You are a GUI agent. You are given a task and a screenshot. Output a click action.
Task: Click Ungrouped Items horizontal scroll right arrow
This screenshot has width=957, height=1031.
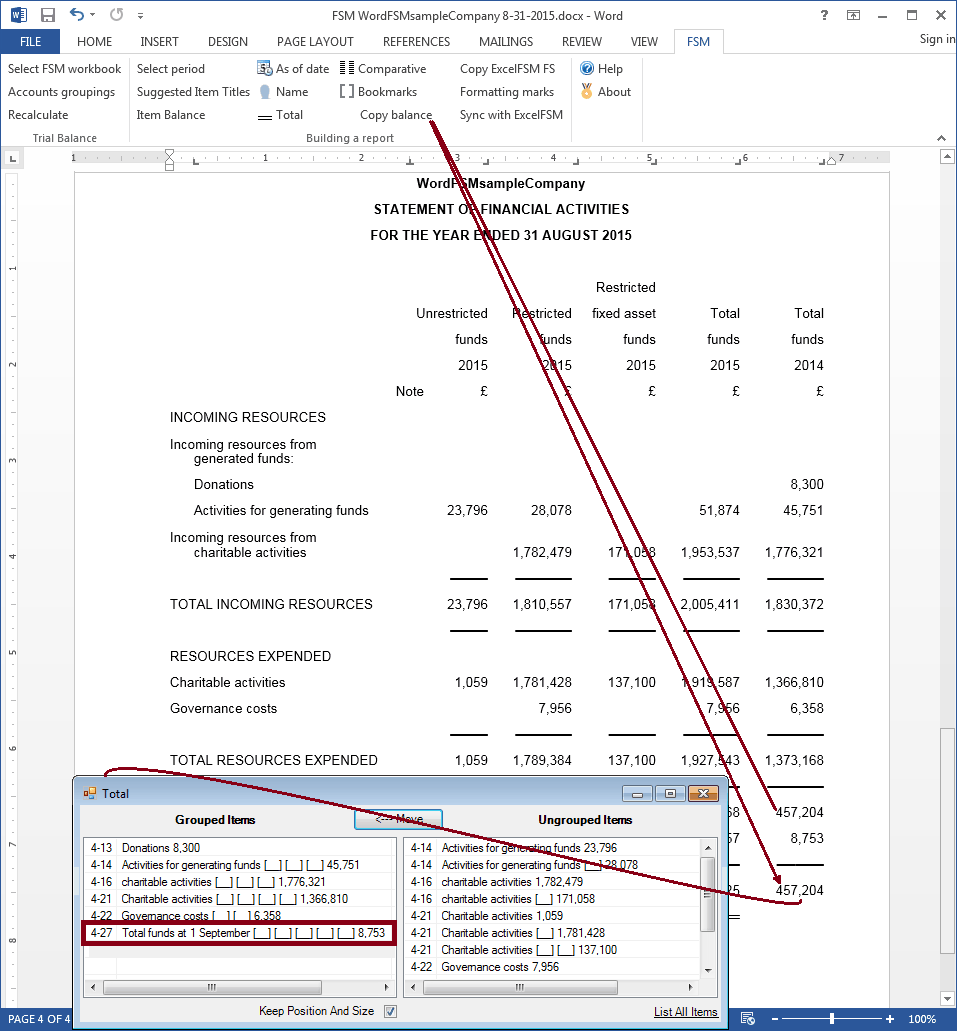[x=690, y=988]
